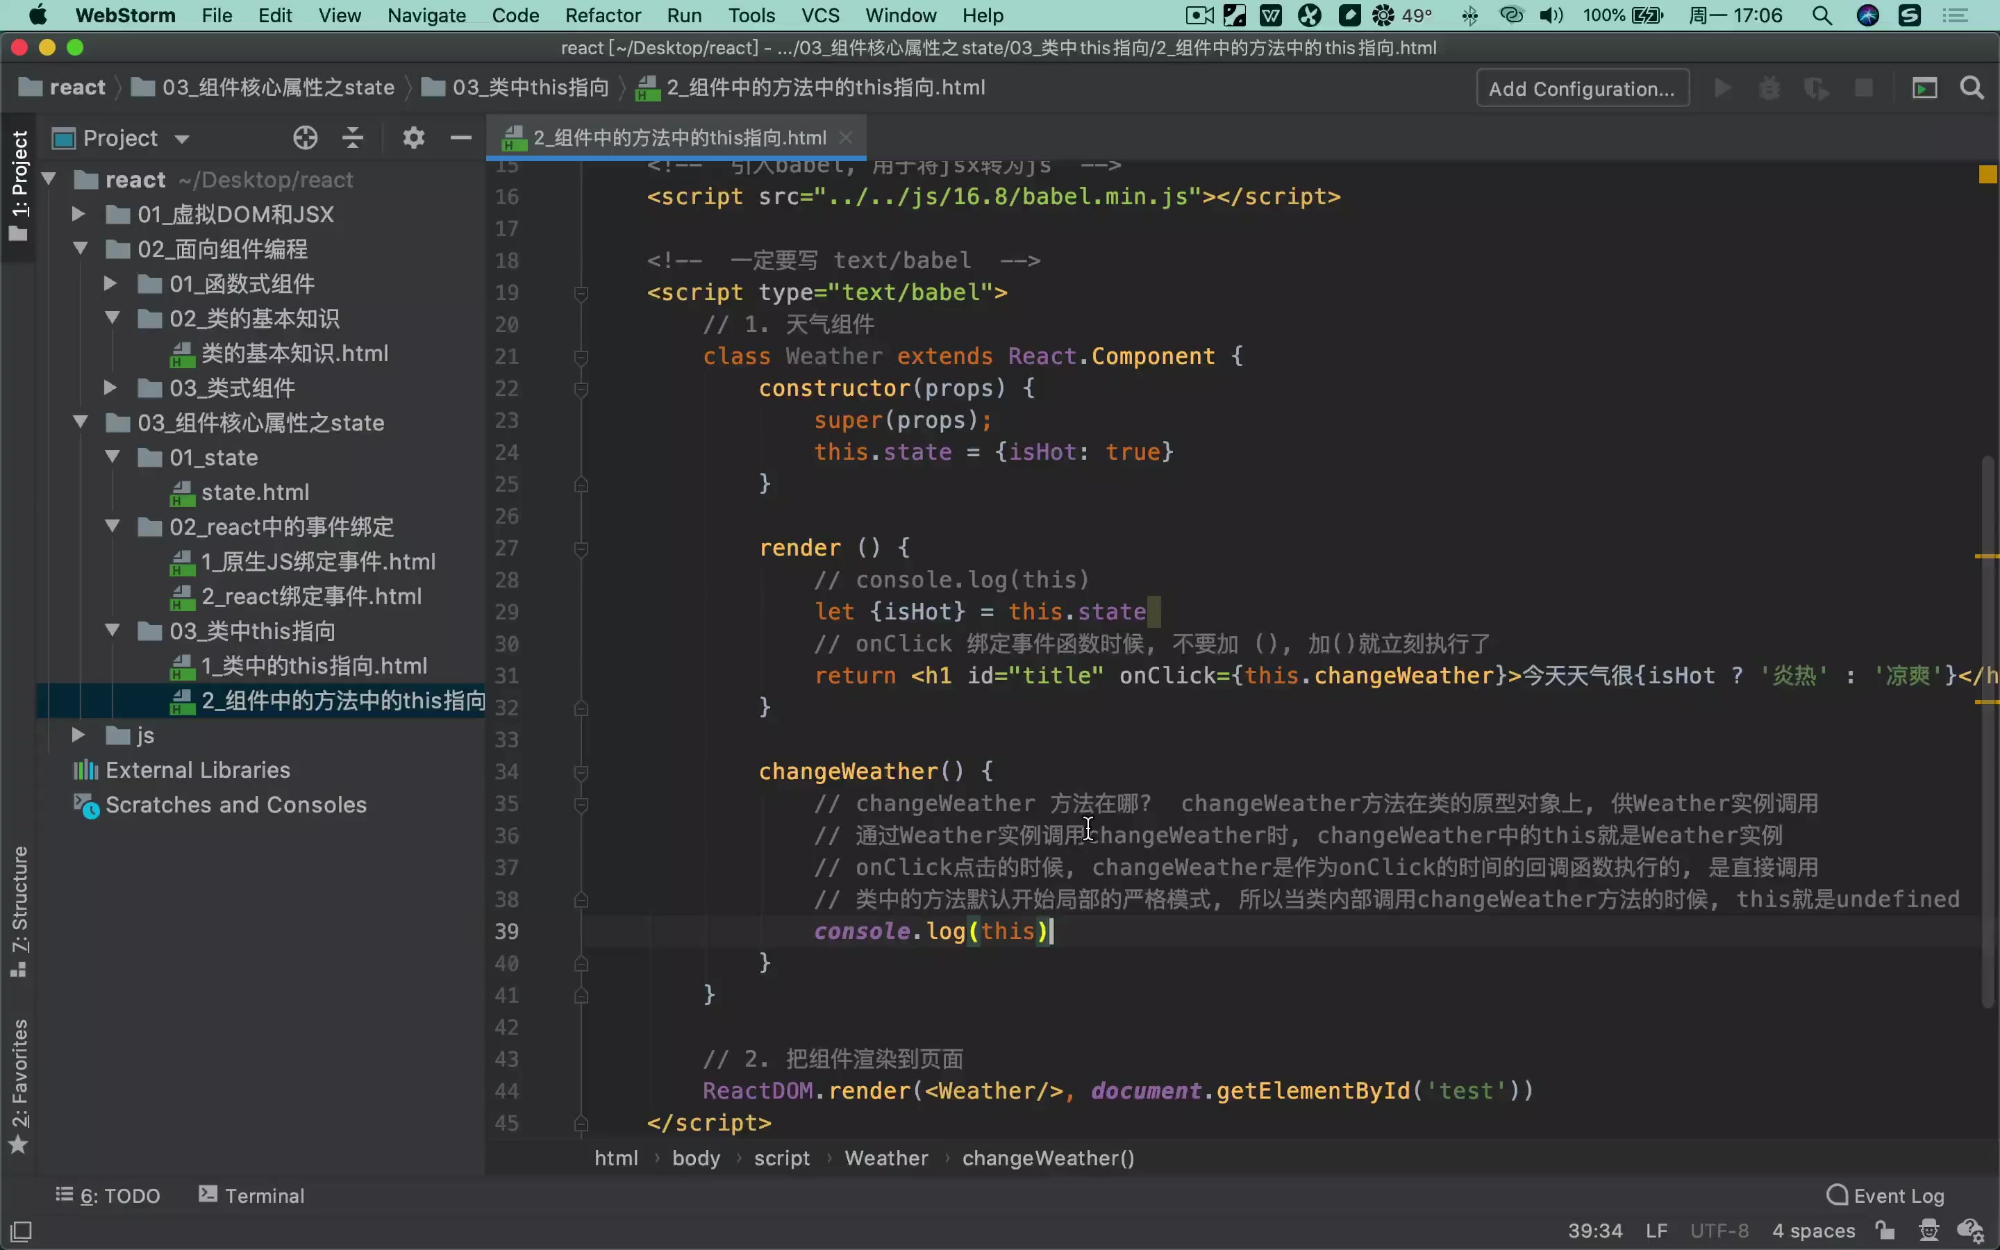Screen dimensions: 2000x1250
Task: Click the Collapse All icon in Project panel
Action: point(352,138)
